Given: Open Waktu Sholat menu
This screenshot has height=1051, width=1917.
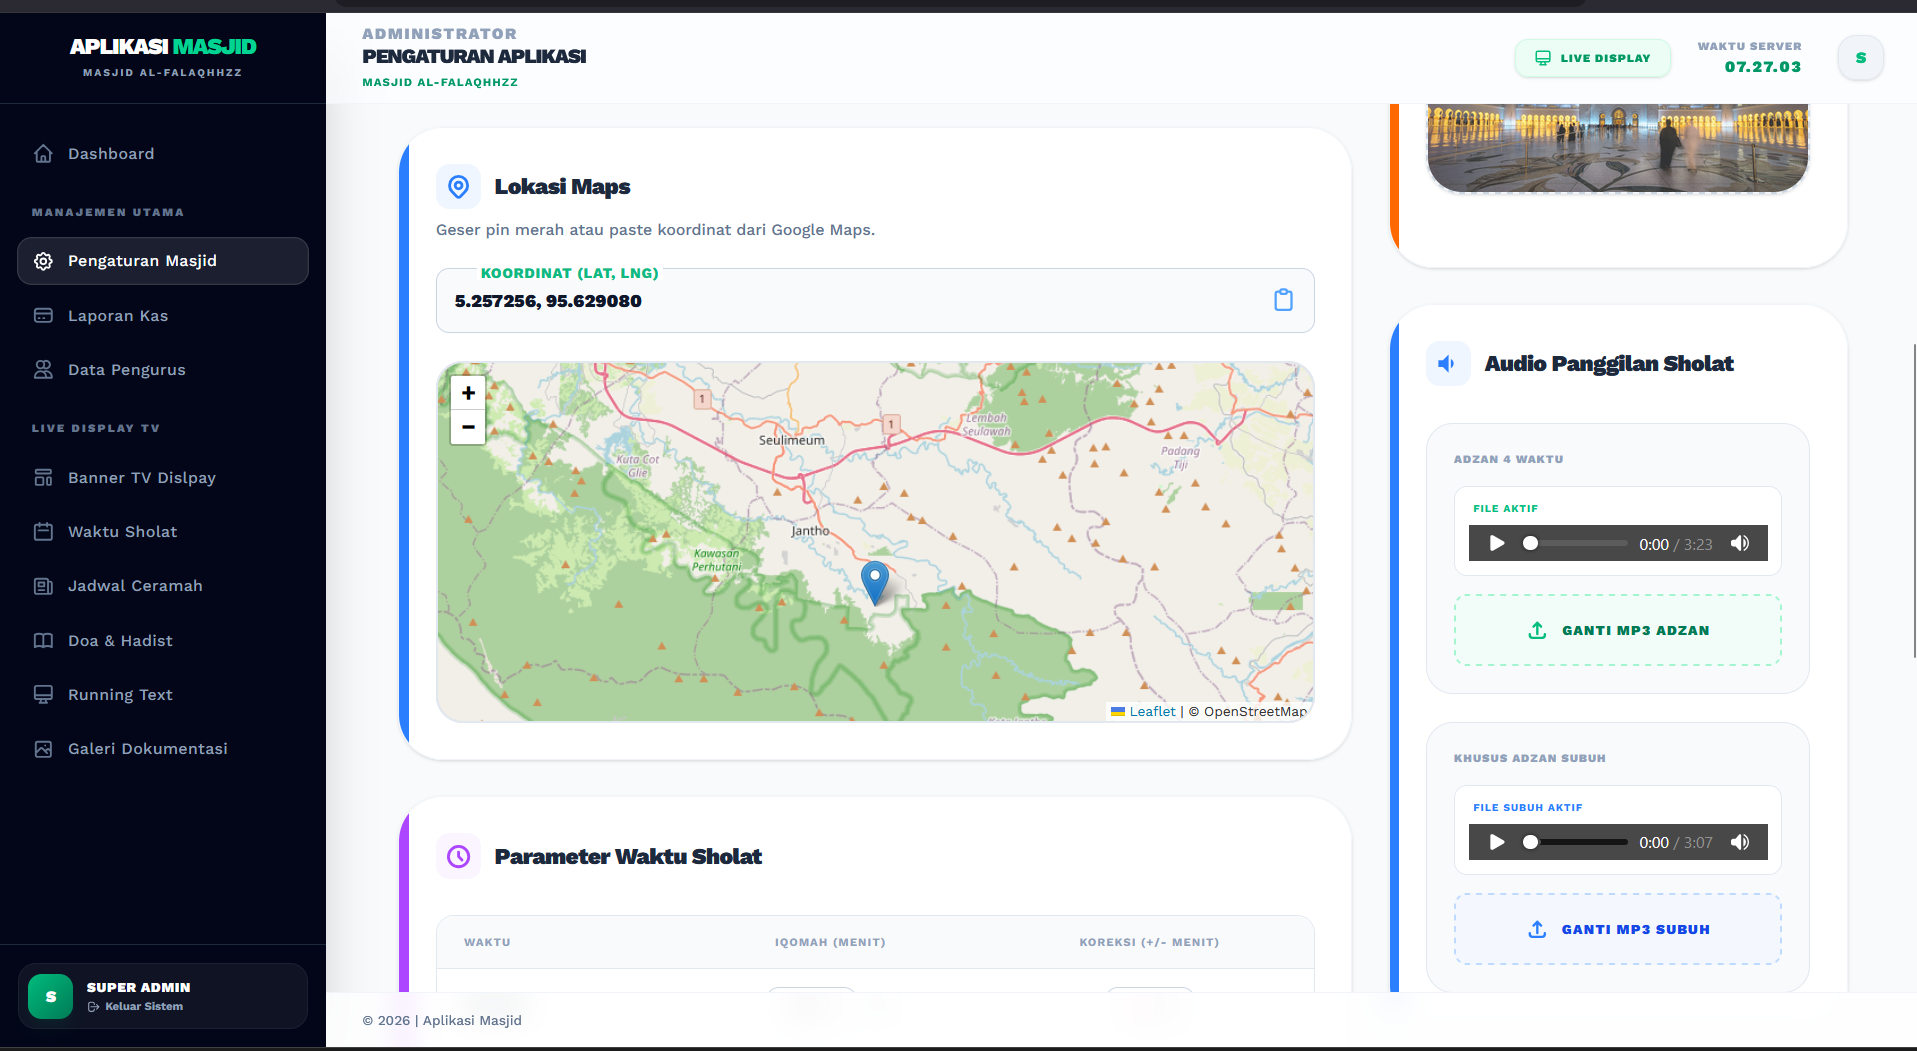Looking at the screenshot, I should click(163, 532).
